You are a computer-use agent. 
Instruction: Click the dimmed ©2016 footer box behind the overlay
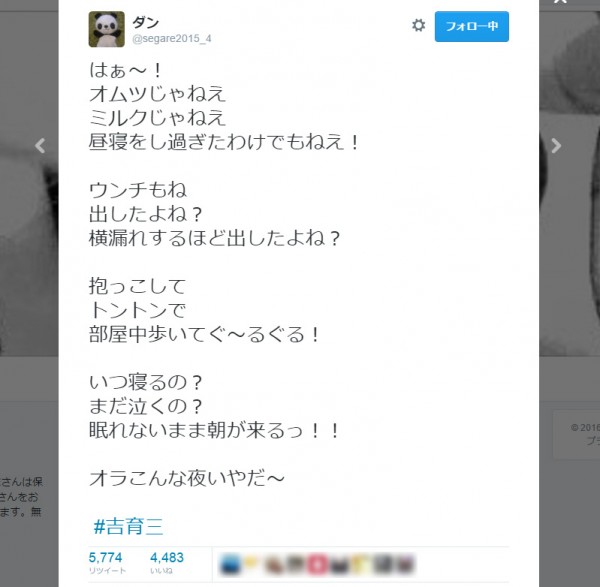tap(576, 434)
